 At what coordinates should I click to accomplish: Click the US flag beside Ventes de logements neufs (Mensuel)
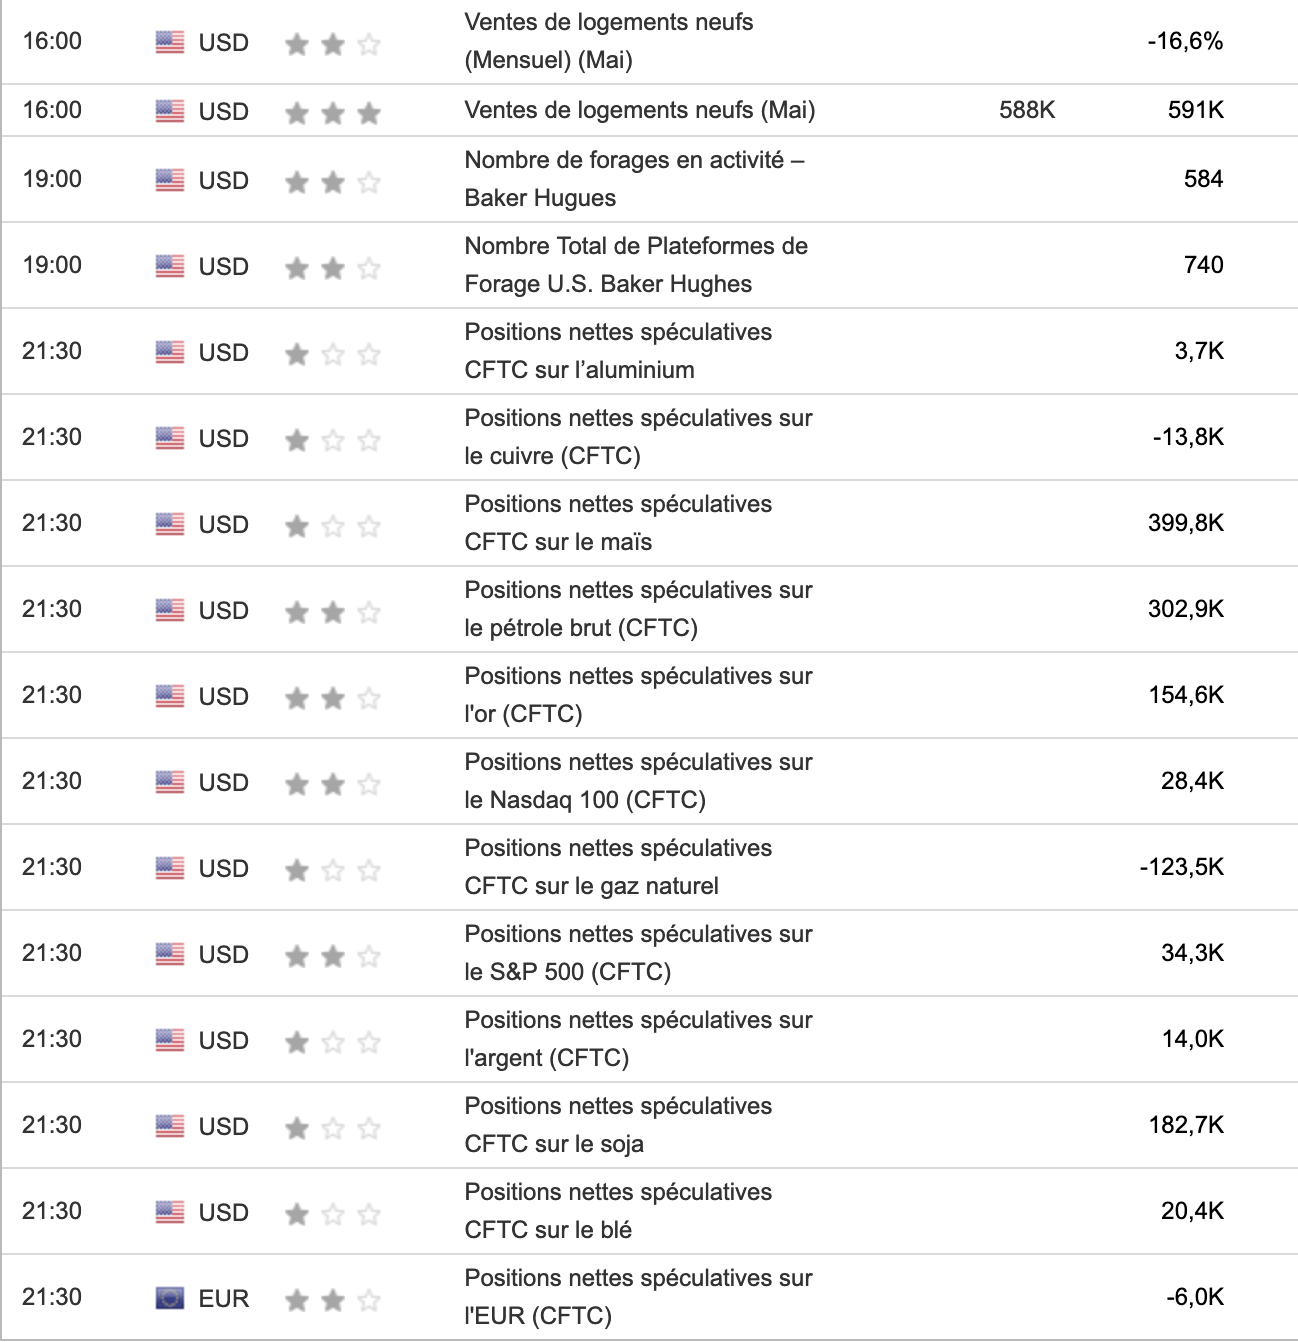[170, 42]
